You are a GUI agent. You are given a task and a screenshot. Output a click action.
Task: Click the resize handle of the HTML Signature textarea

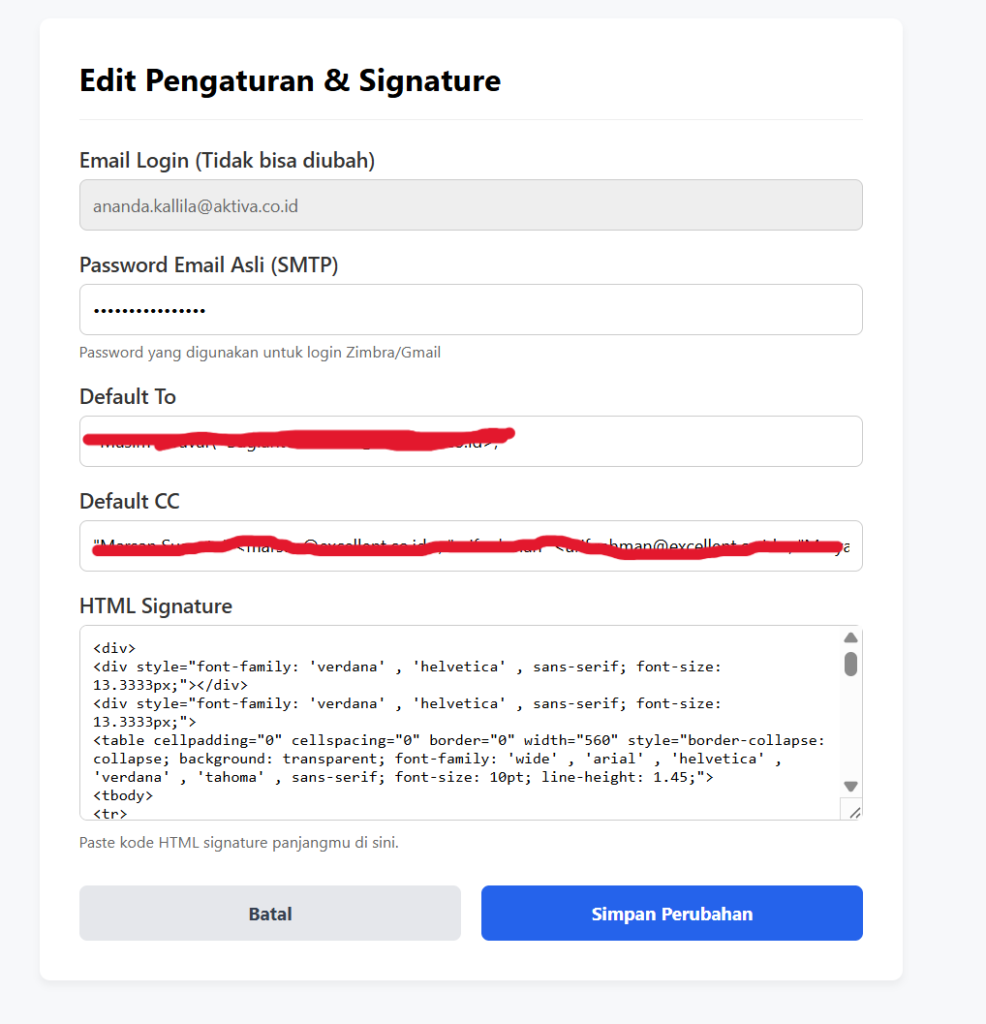853,811
